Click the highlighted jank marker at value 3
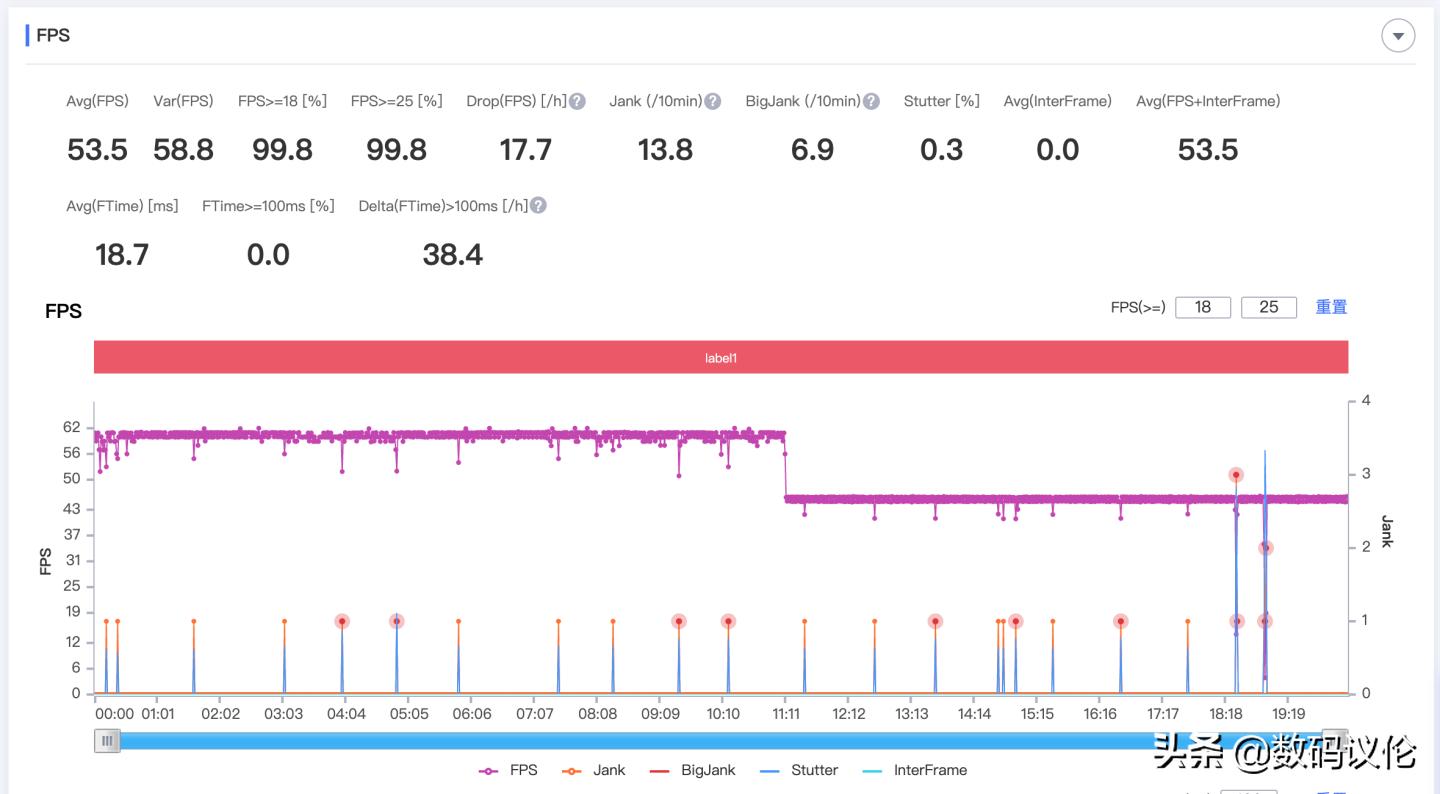This screenshot has width=1440, height=794. pos(1236,475)
